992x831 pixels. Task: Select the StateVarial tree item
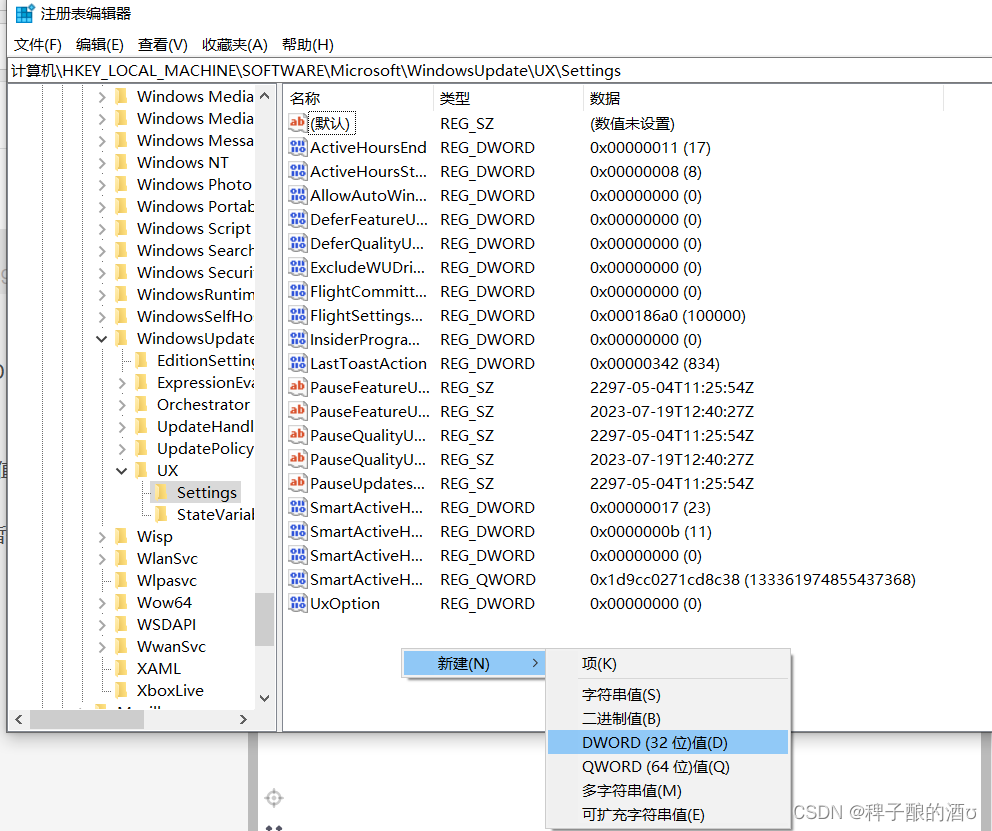click(215, 515)
